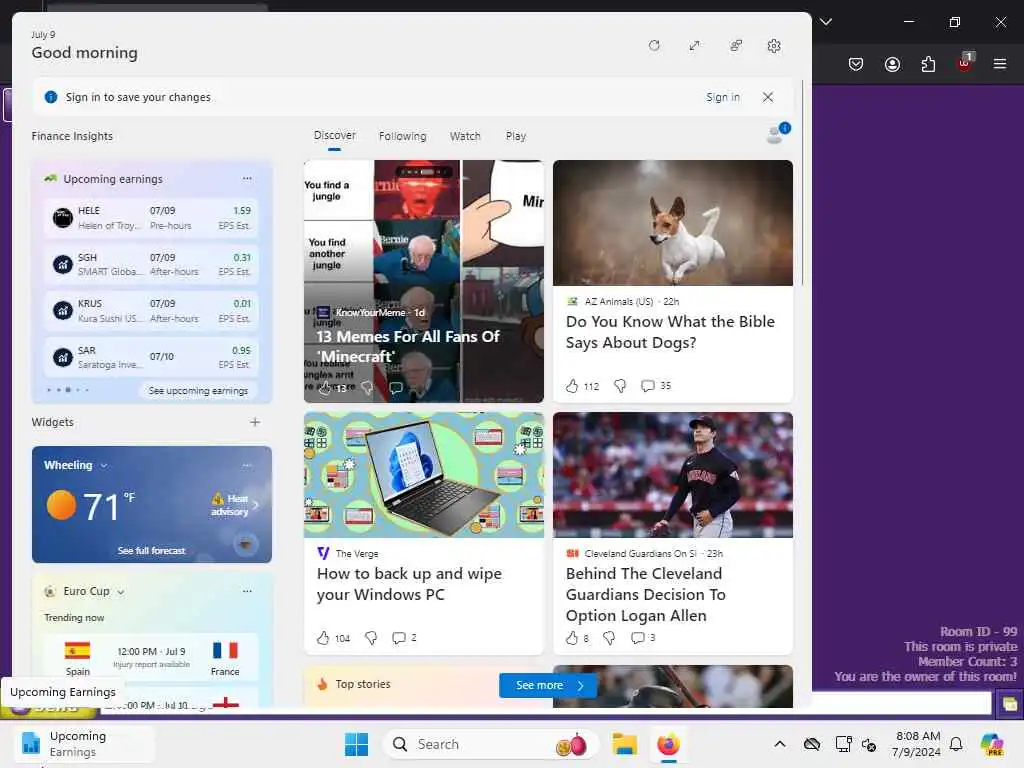Switch to the Discover tab
This screenshot has height=768, width=1024.
click(x=334, y=136)
